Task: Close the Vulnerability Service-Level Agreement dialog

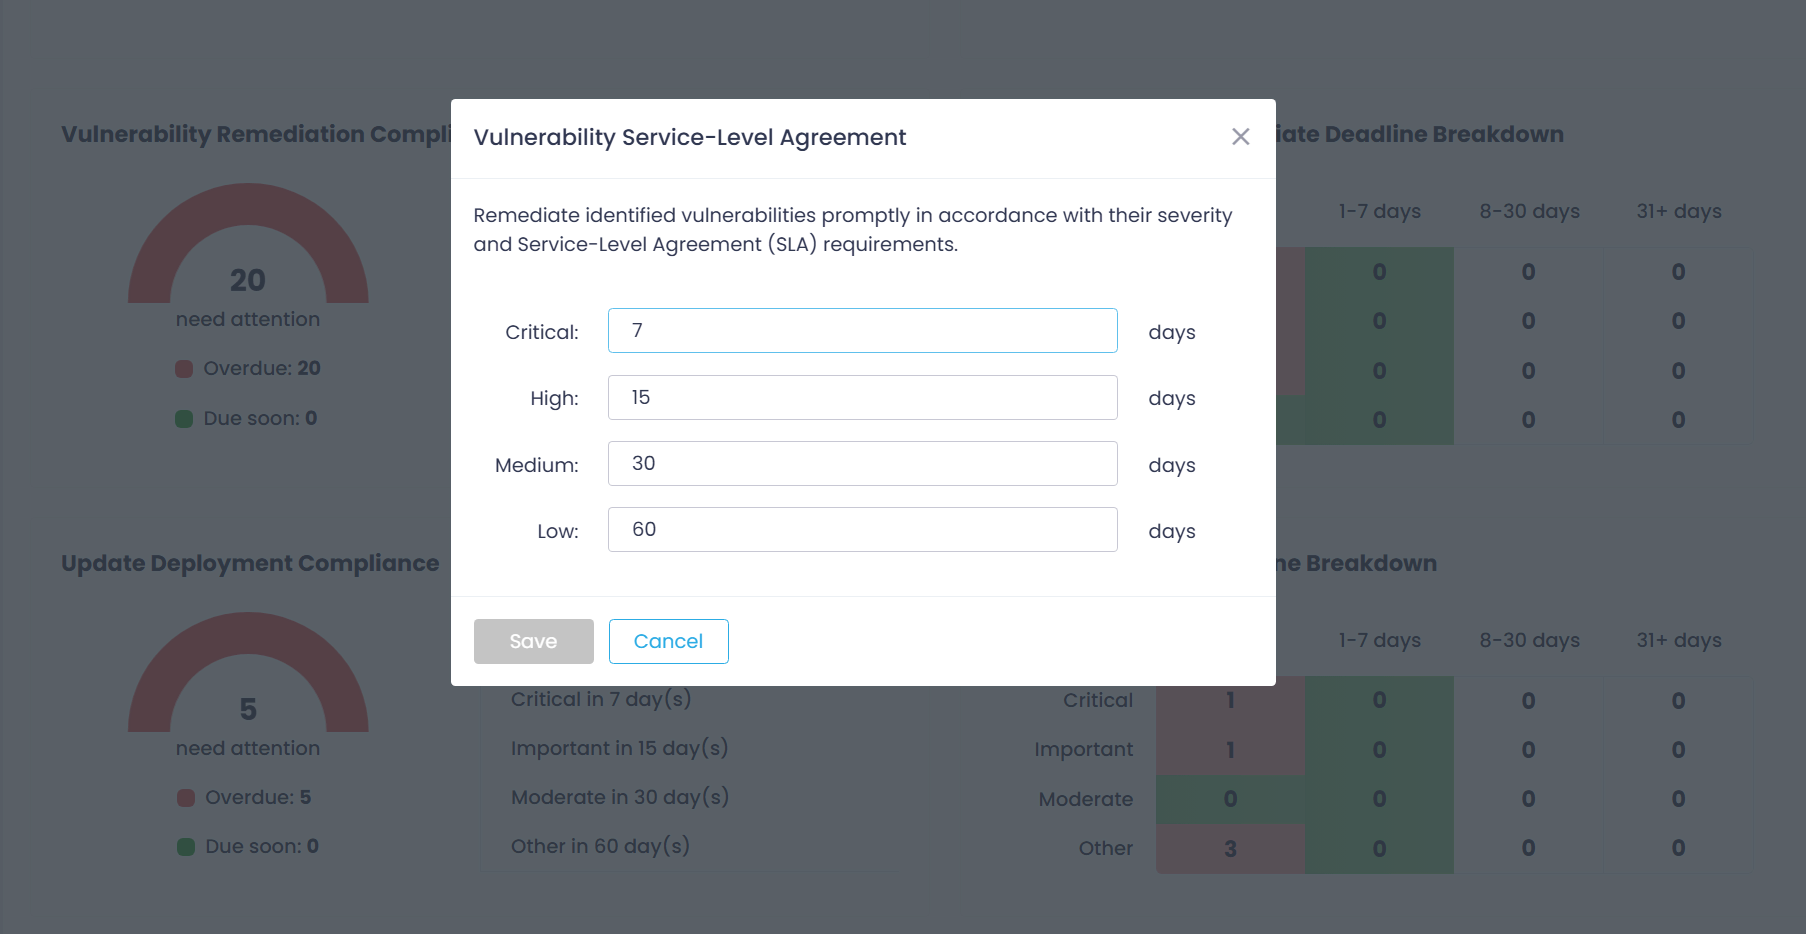Action: (1241, 137)
